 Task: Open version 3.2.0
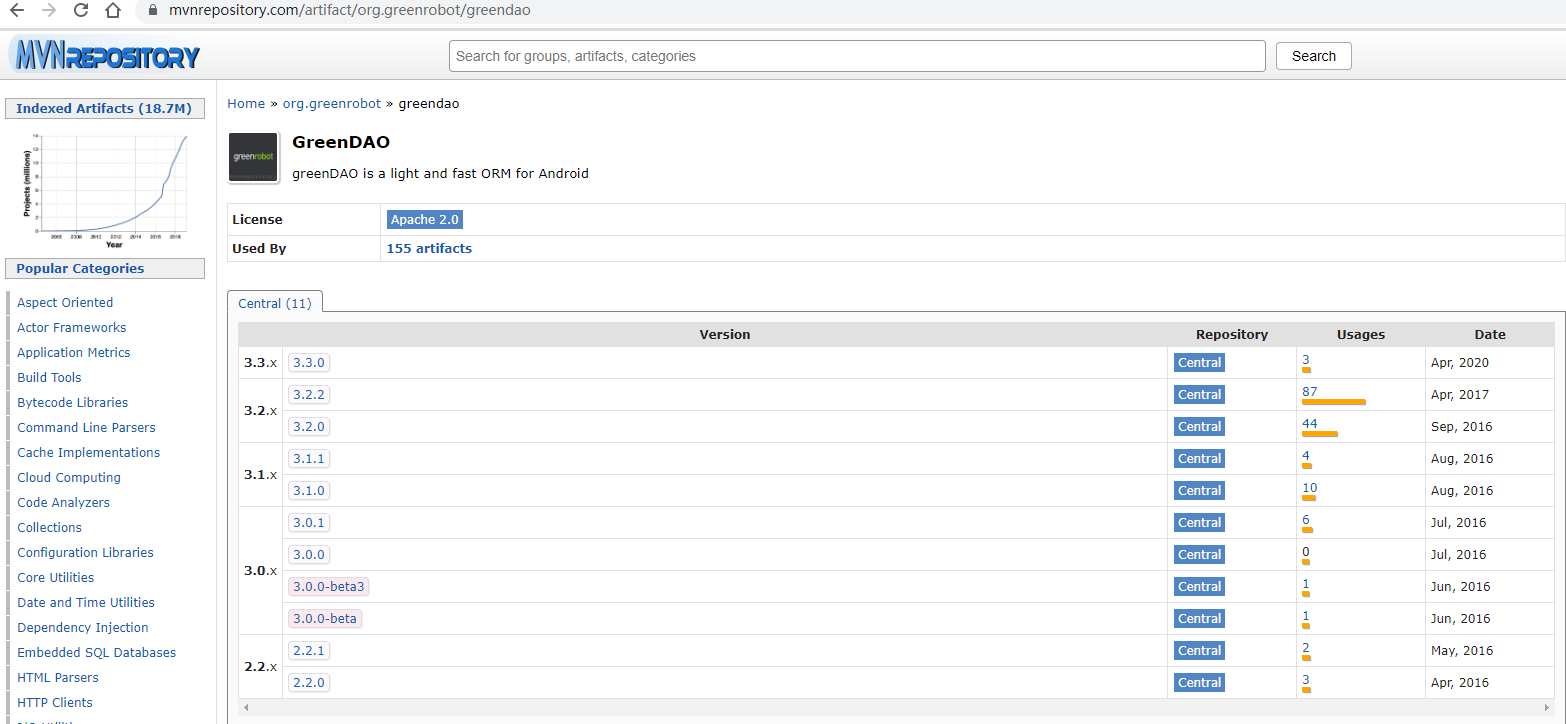309,426
